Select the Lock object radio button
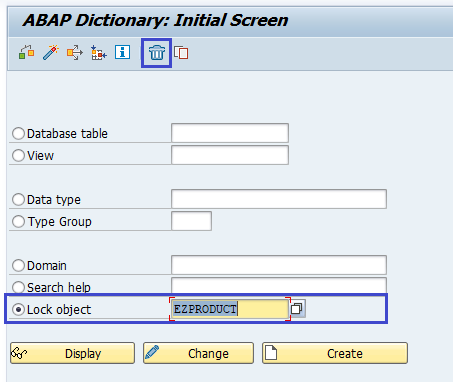The width and height of the screenshot is (453, 382). click(x=18, y=310)
